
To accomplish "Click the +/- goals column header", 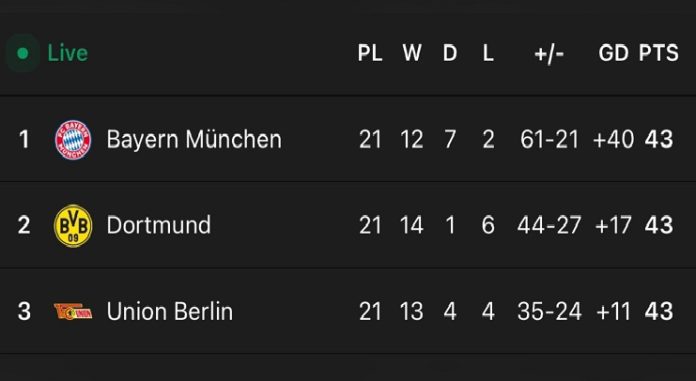I will (x=549, y=54).
